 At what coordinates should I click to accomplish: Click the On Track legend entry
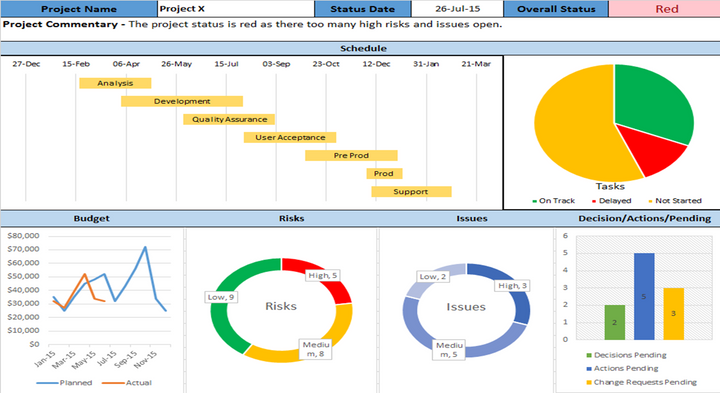click(x=553, y=201)
